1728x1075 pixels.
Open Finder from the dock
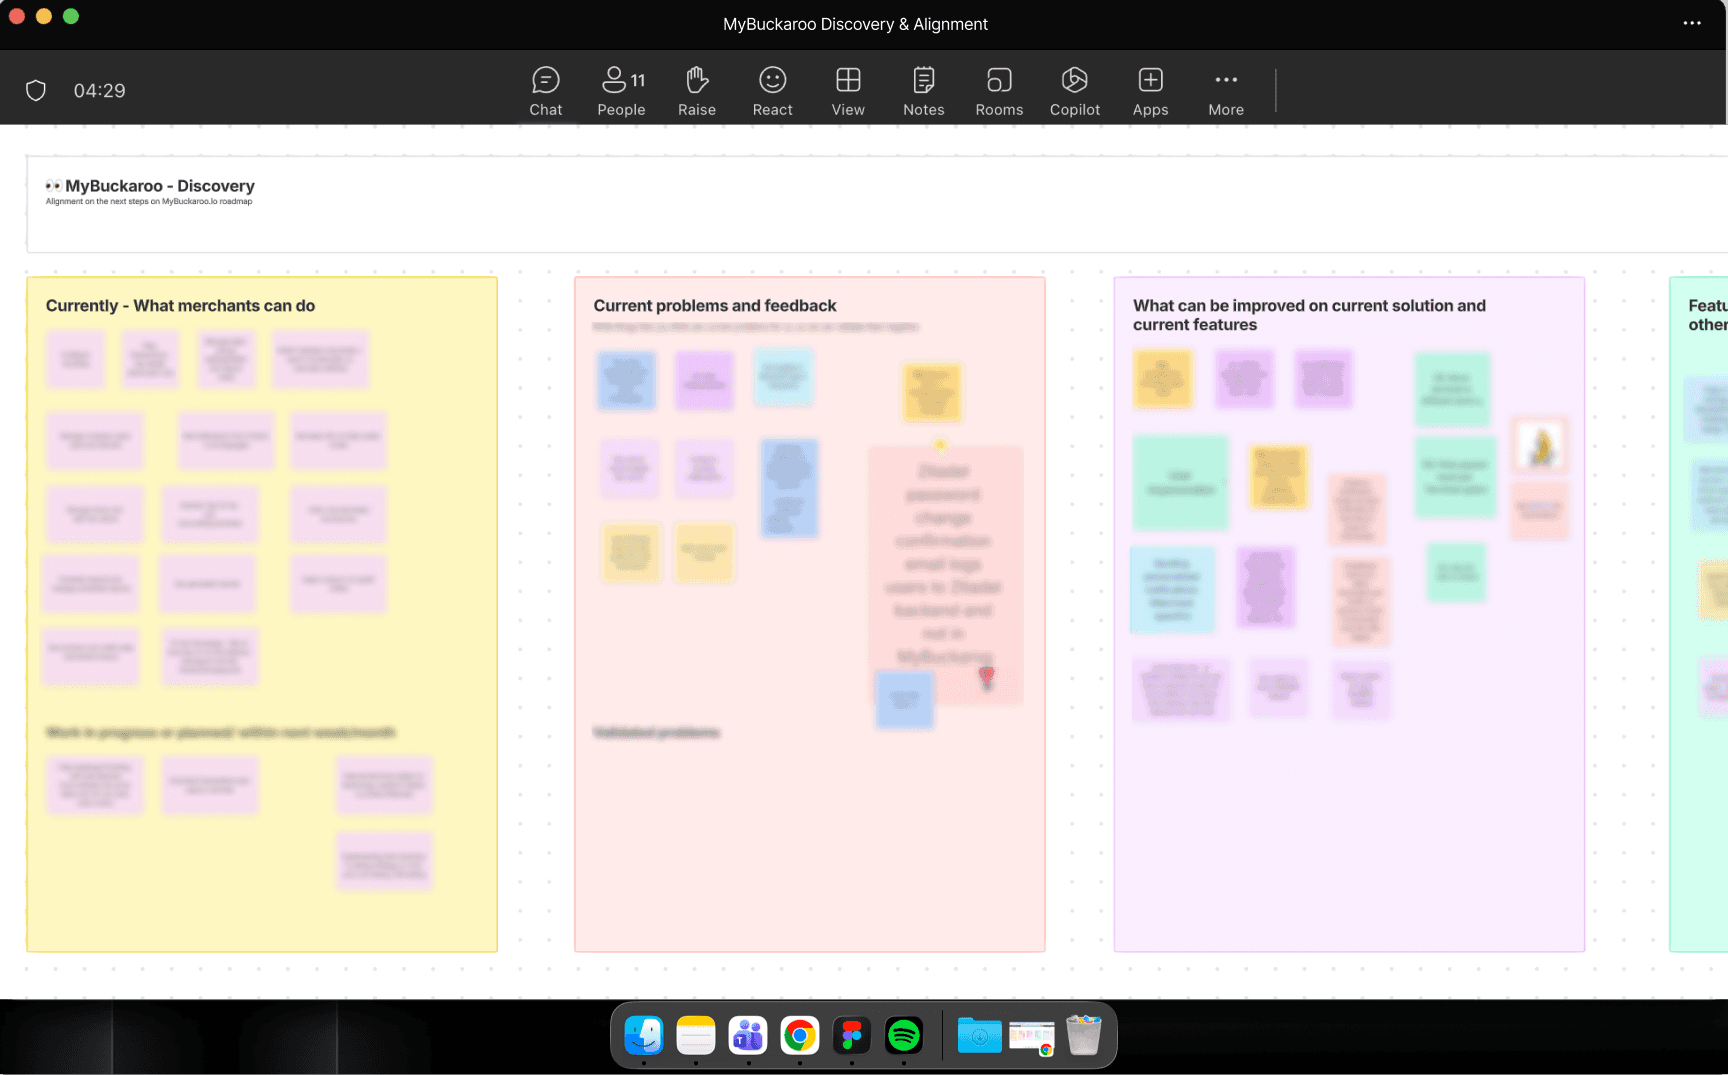[x=644, y=1036]
